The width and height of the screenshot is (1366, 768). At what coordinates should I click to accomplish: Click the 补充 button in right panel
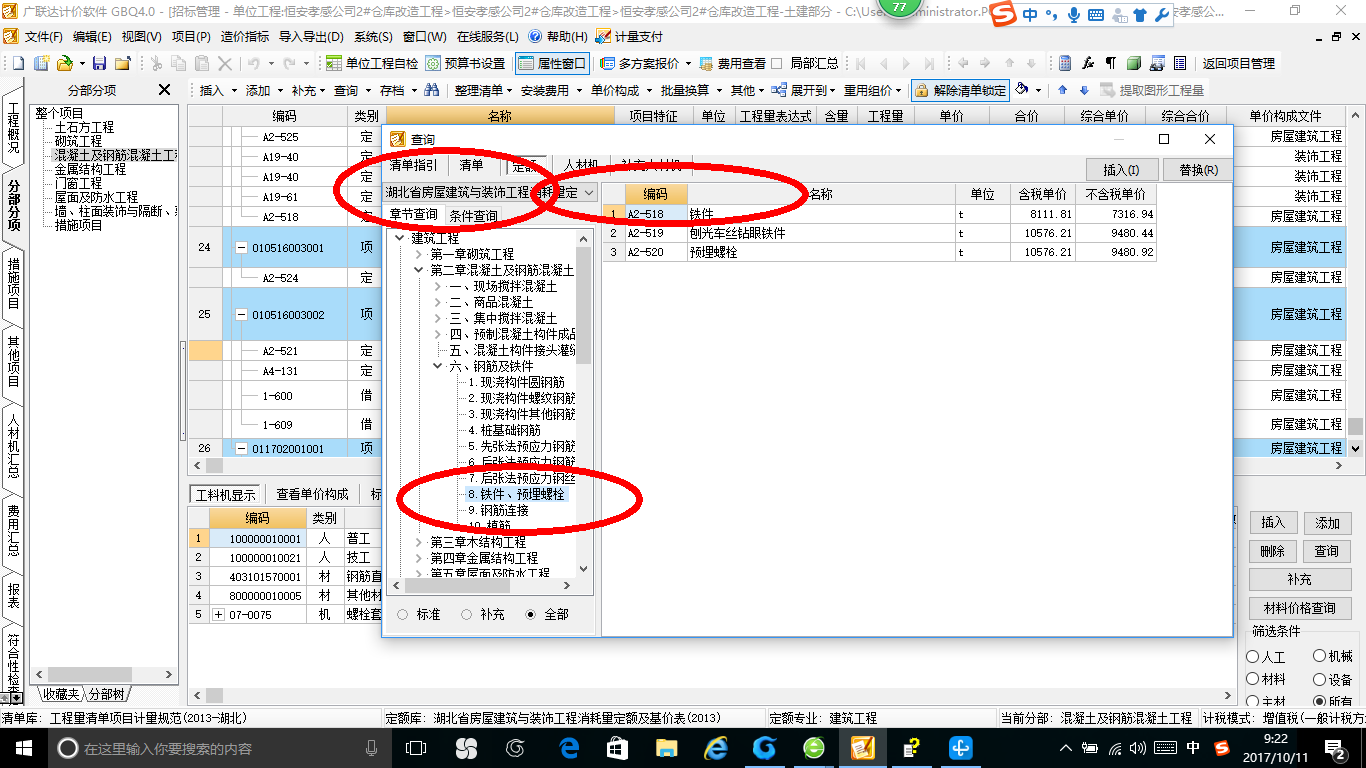1299,579
